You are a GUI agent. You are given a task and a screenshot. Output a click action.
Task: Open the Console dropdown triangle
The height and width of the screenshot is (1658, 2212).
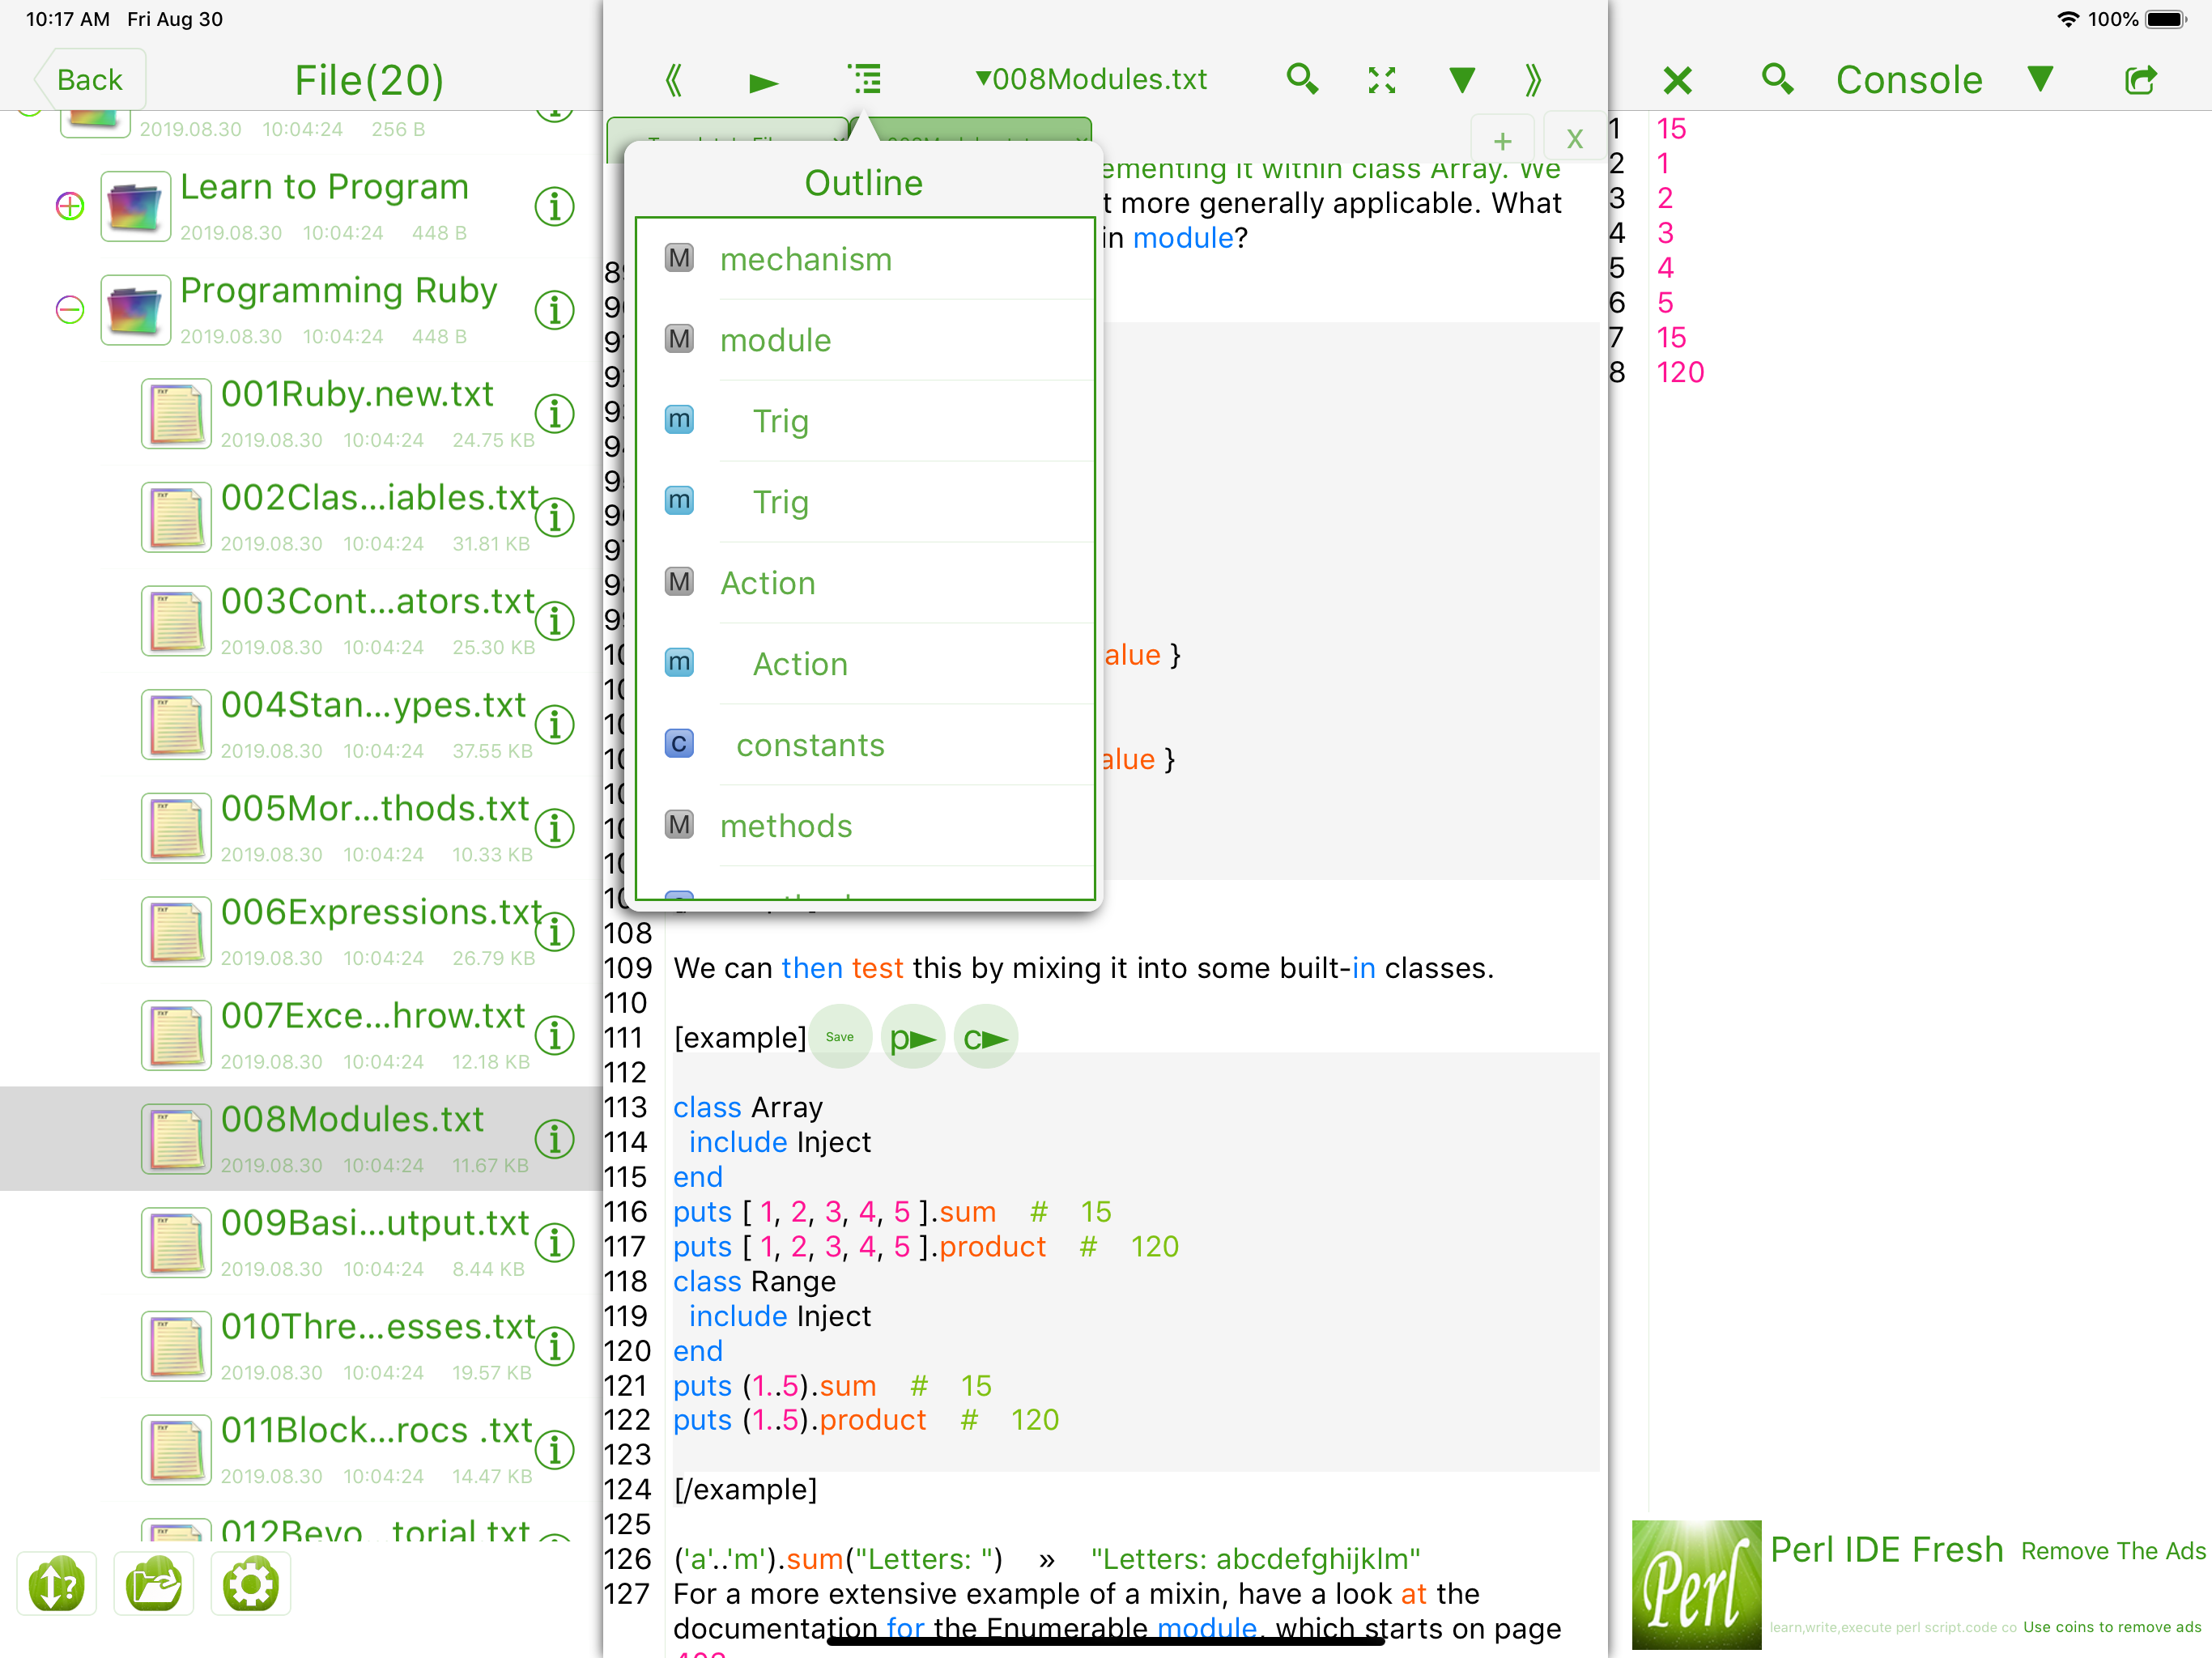2041,79
